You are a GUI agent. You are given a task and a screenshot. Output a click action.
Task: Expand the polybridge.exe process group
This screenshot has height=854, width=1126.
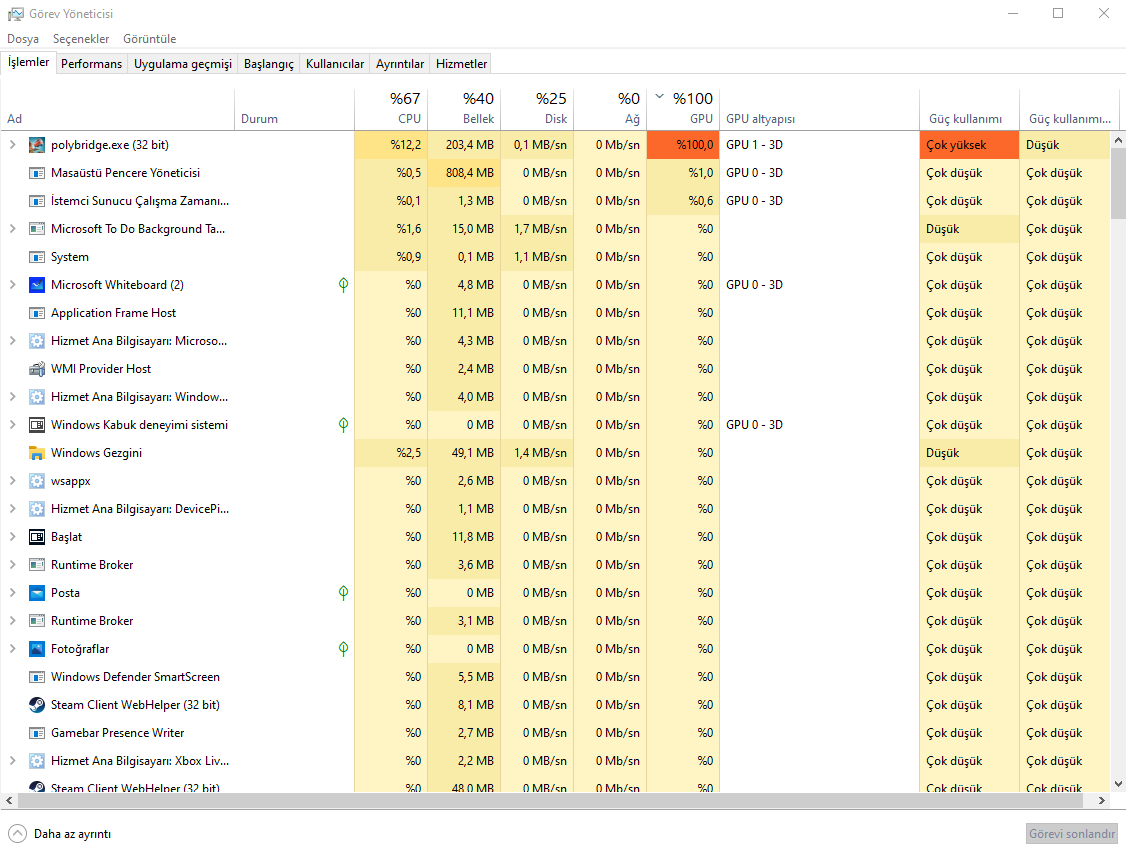pyautogui.click(x=12, y=145)
